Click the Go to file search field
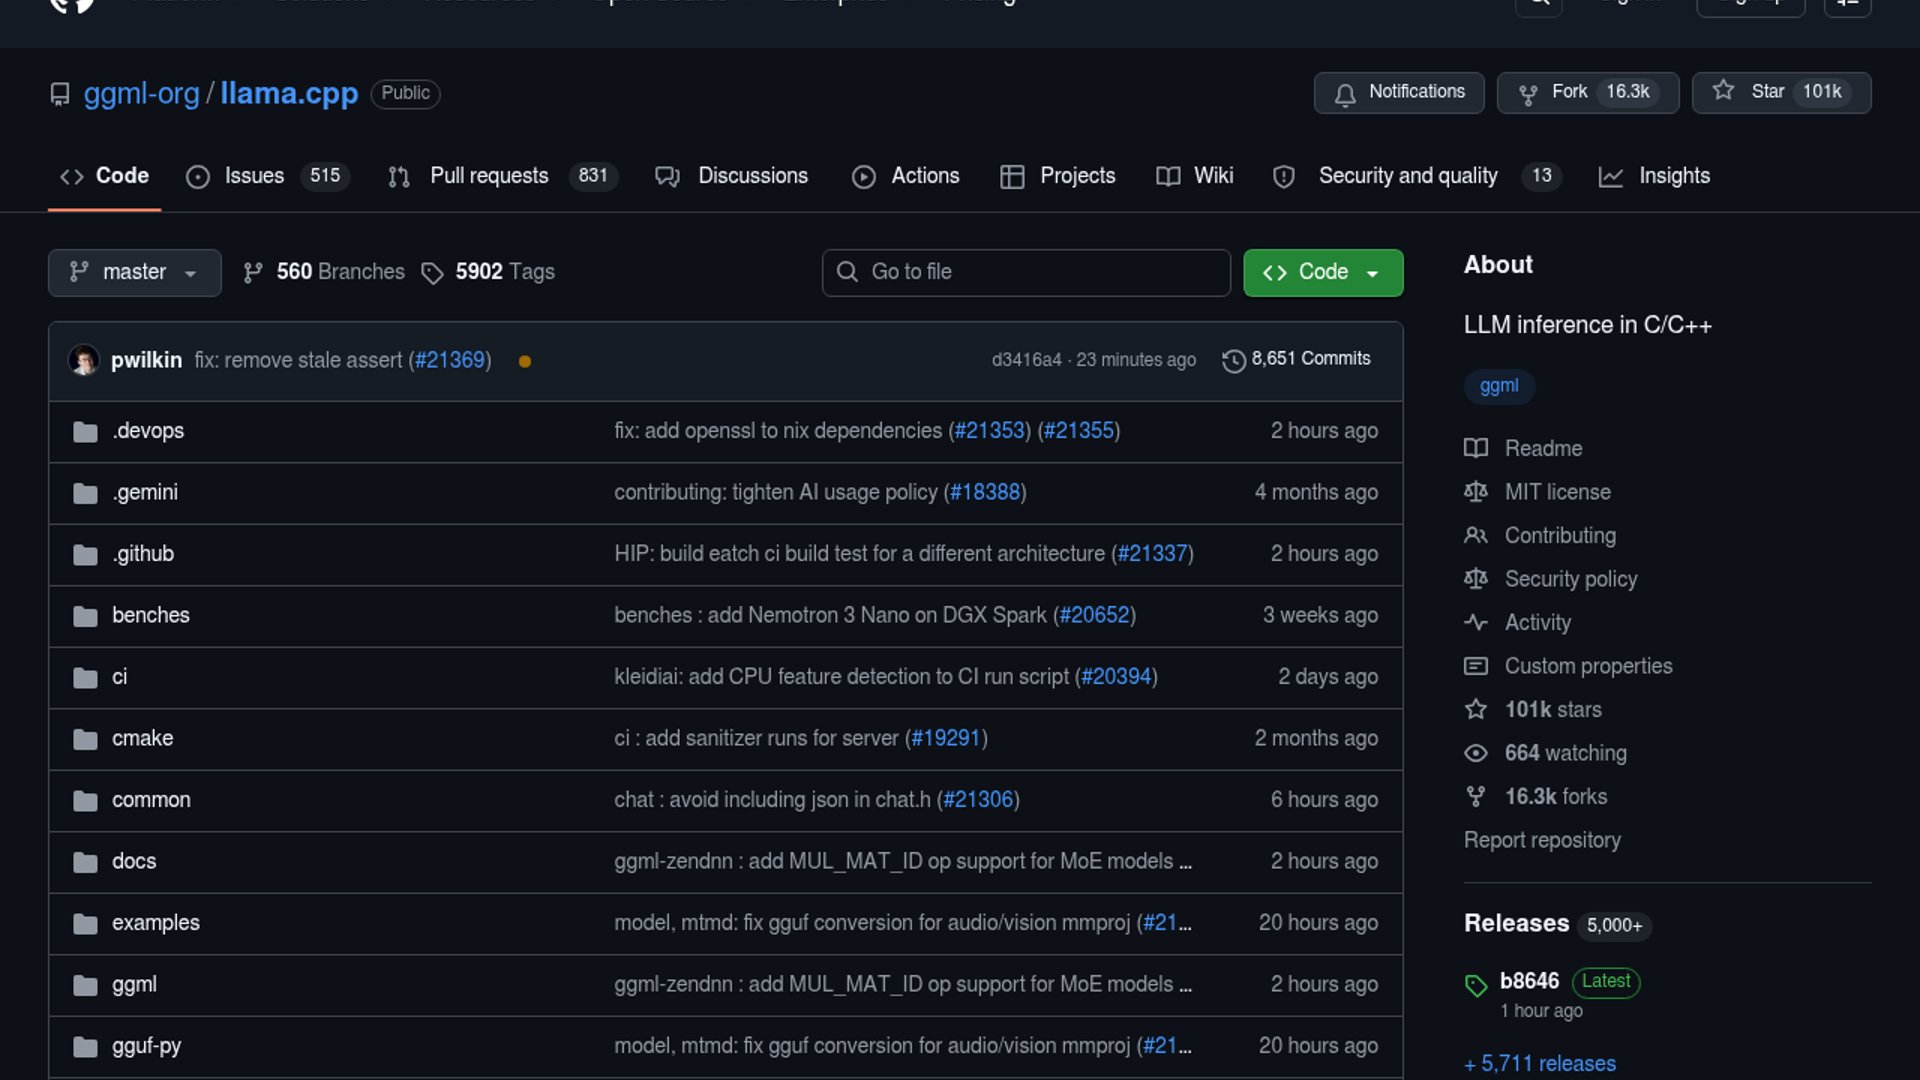 pos(1026,272)
